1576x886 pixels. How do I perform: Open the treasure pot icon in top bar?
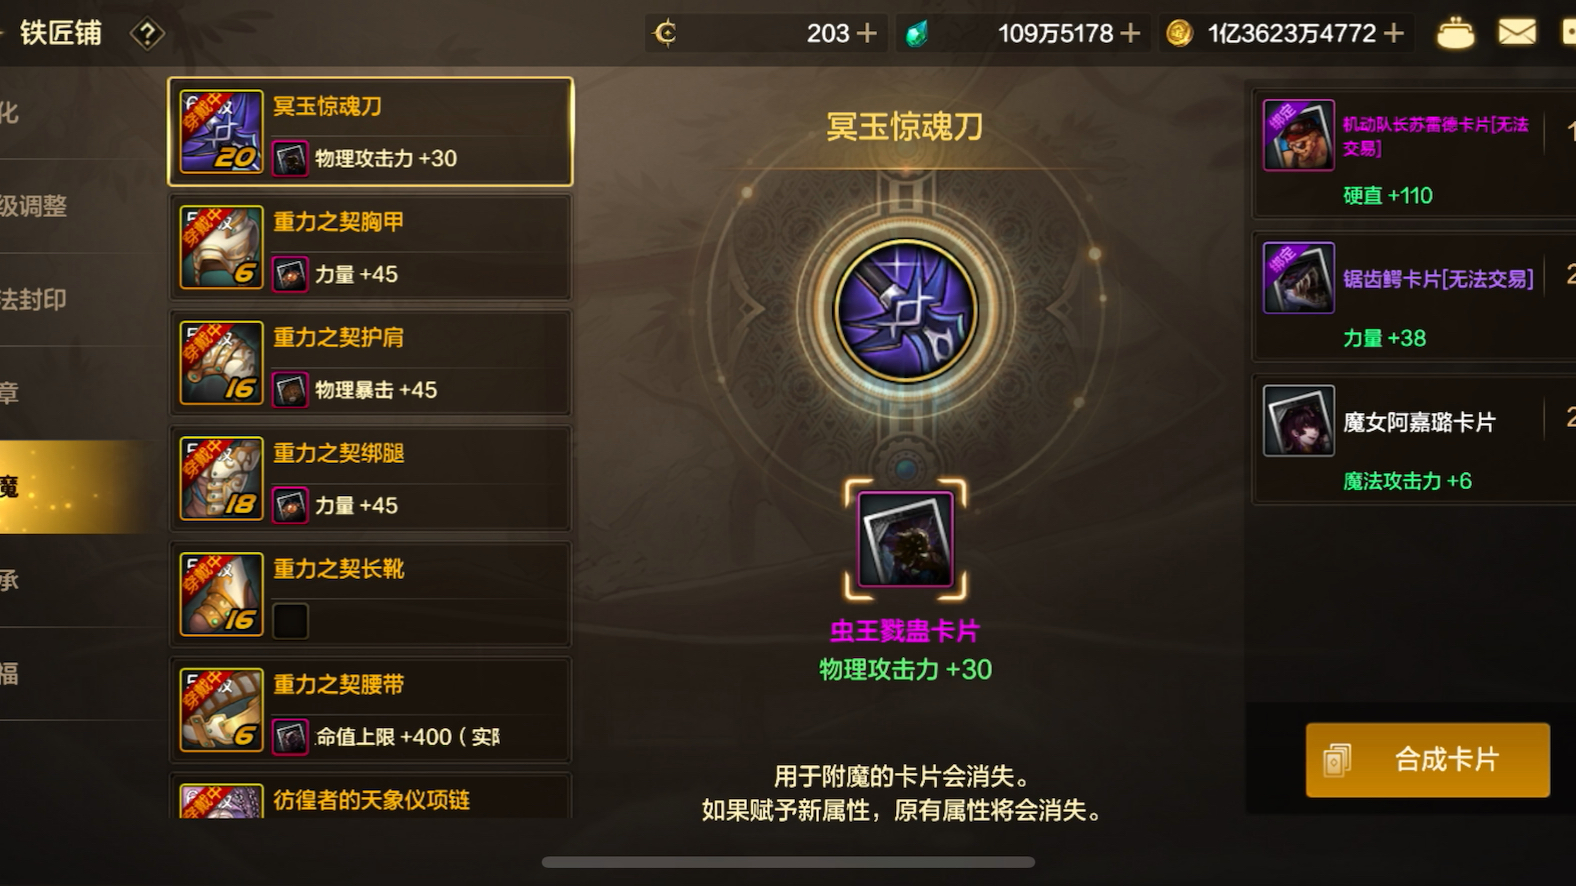pyautogui.click(x=1455, y=34)
